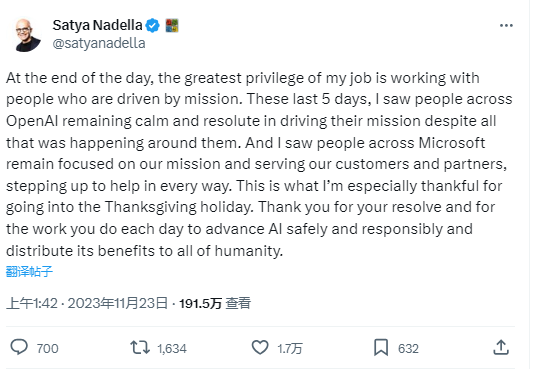Click the repost arrows icon
Image resolution: width=540 pixels, height=369 pixels.
pos(140,347)
